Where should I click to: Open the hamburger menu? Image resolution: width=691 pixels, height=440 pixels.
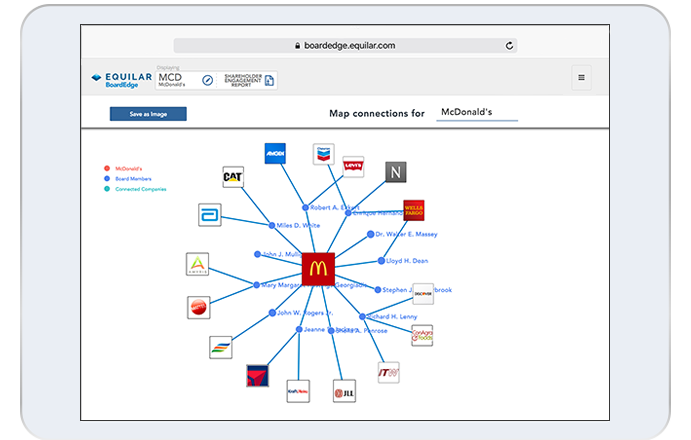[x=582, y=78]
